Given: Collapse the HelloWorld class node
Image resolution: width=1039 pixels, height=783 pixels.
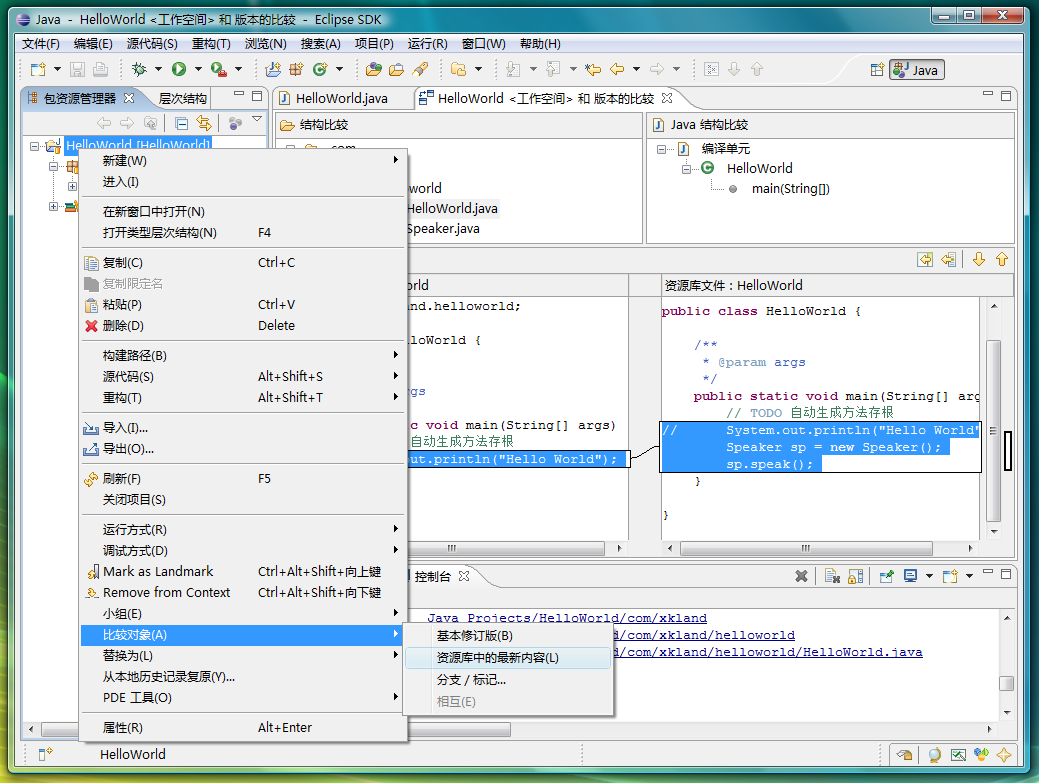Looking at the screenshot, I should click(x=686, y=169).
